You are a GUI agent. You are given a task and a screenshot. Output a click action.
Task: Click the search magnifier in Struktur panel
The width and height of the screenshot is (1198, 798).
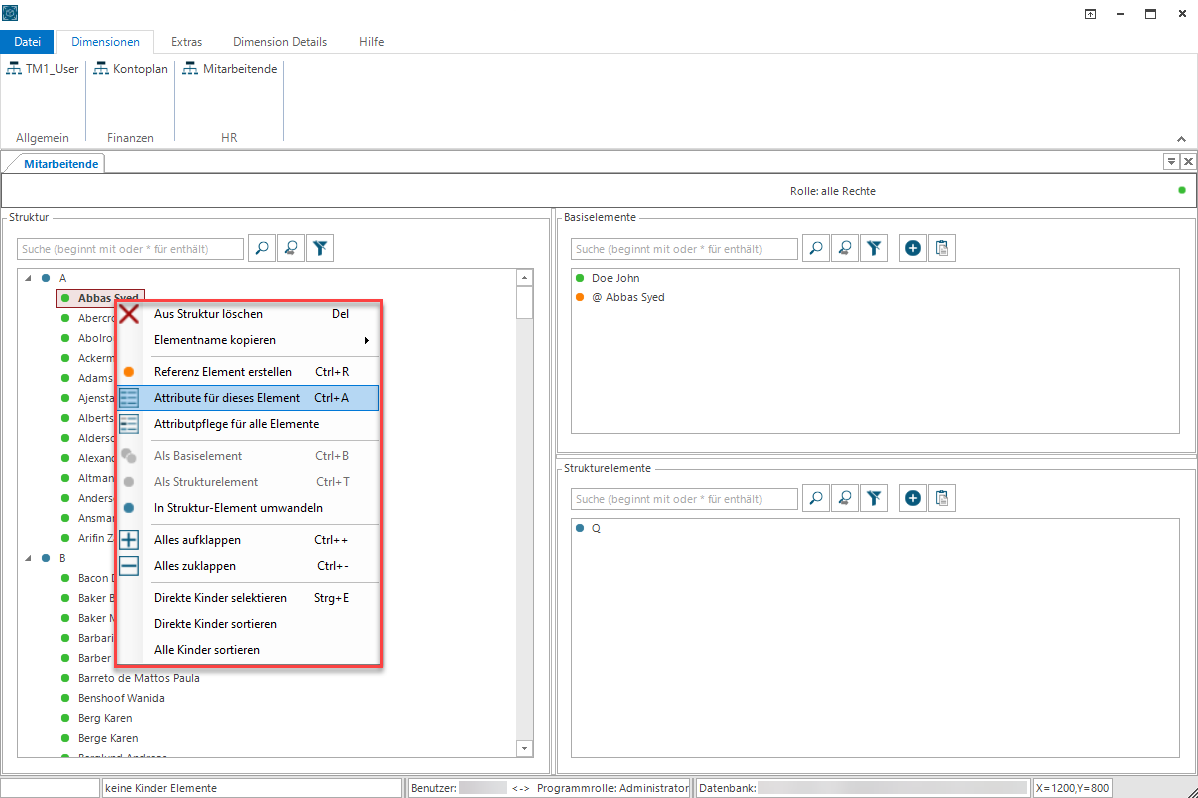[x=262, y=248]
